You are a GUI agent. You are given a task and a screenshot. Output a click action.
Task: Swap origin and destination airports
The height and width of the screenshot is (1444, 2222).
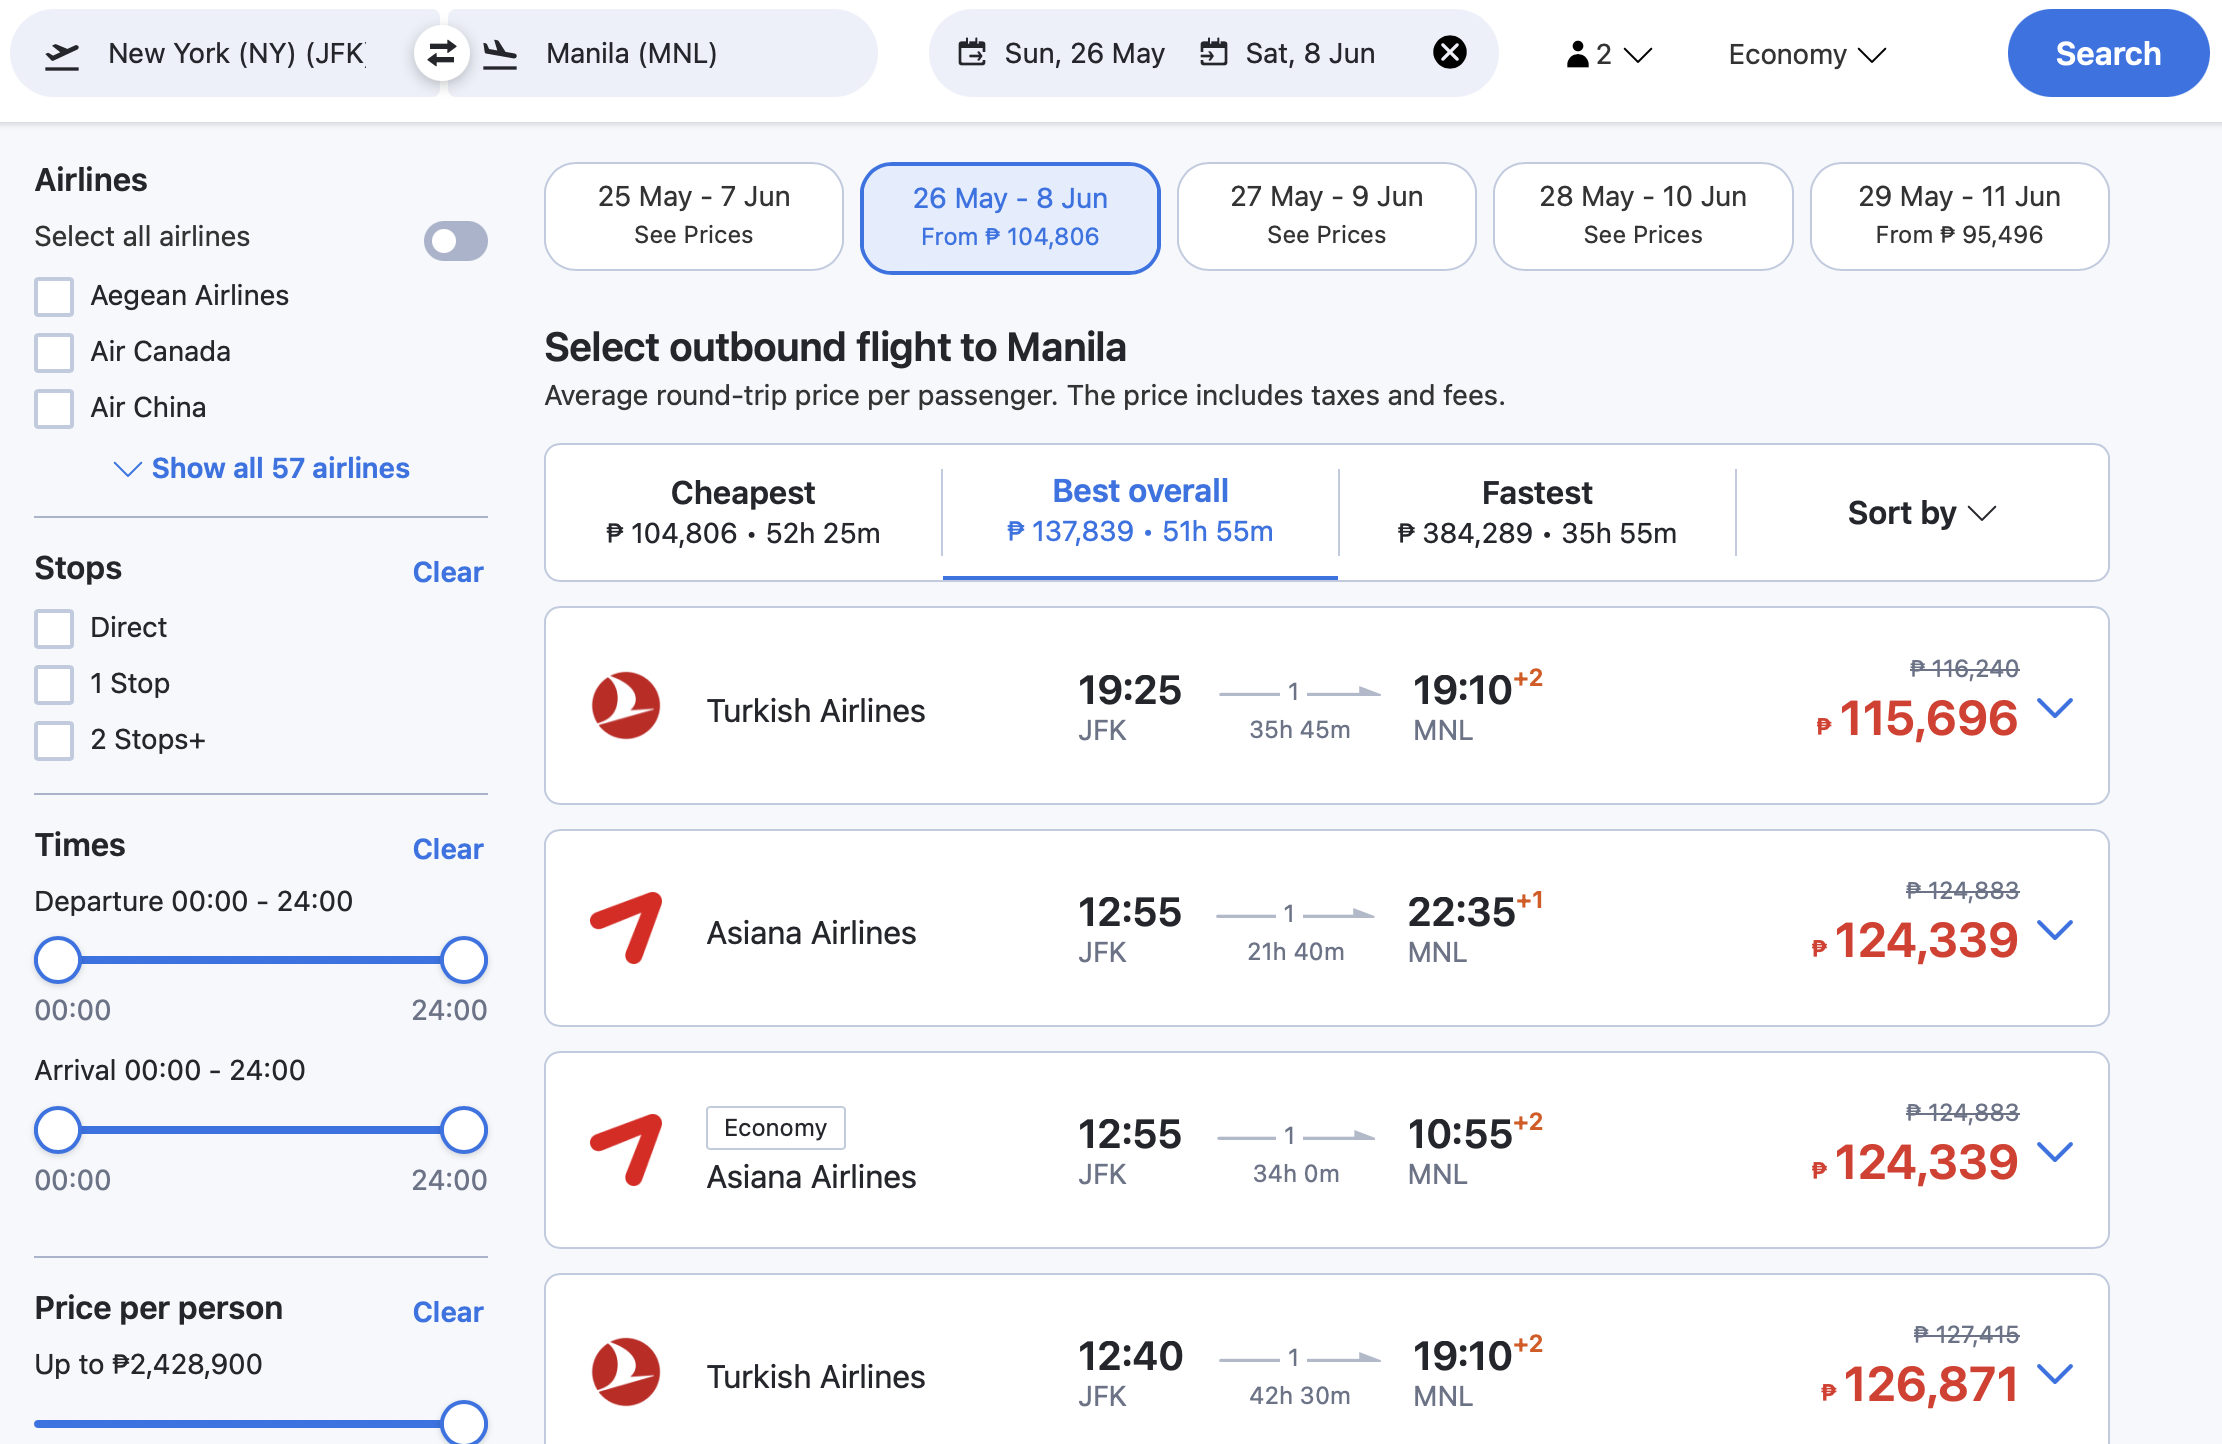pyautogui.click(x=441, y=53)
